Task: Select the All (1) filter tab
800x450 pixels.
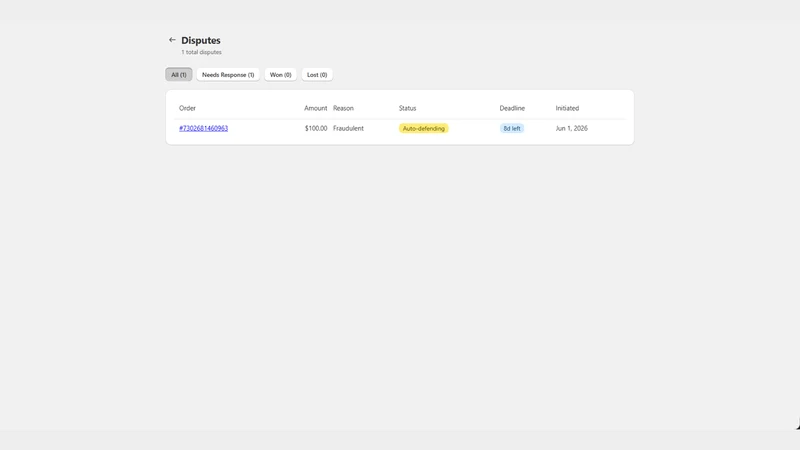Action: [179, 74]
